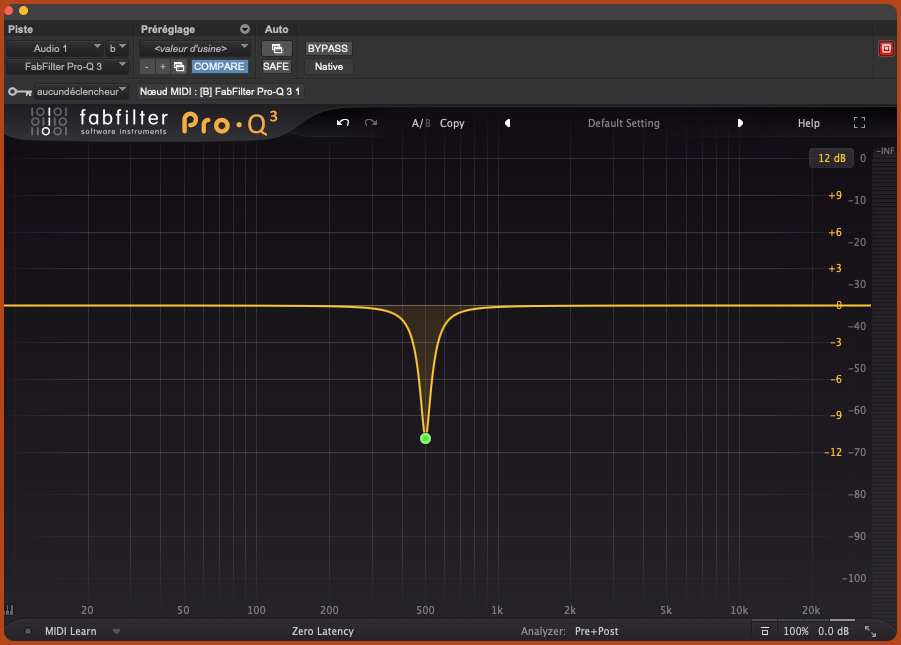Click the resize arrows icon at bottom right
The image size is (901, 645).
coord(870,631)
